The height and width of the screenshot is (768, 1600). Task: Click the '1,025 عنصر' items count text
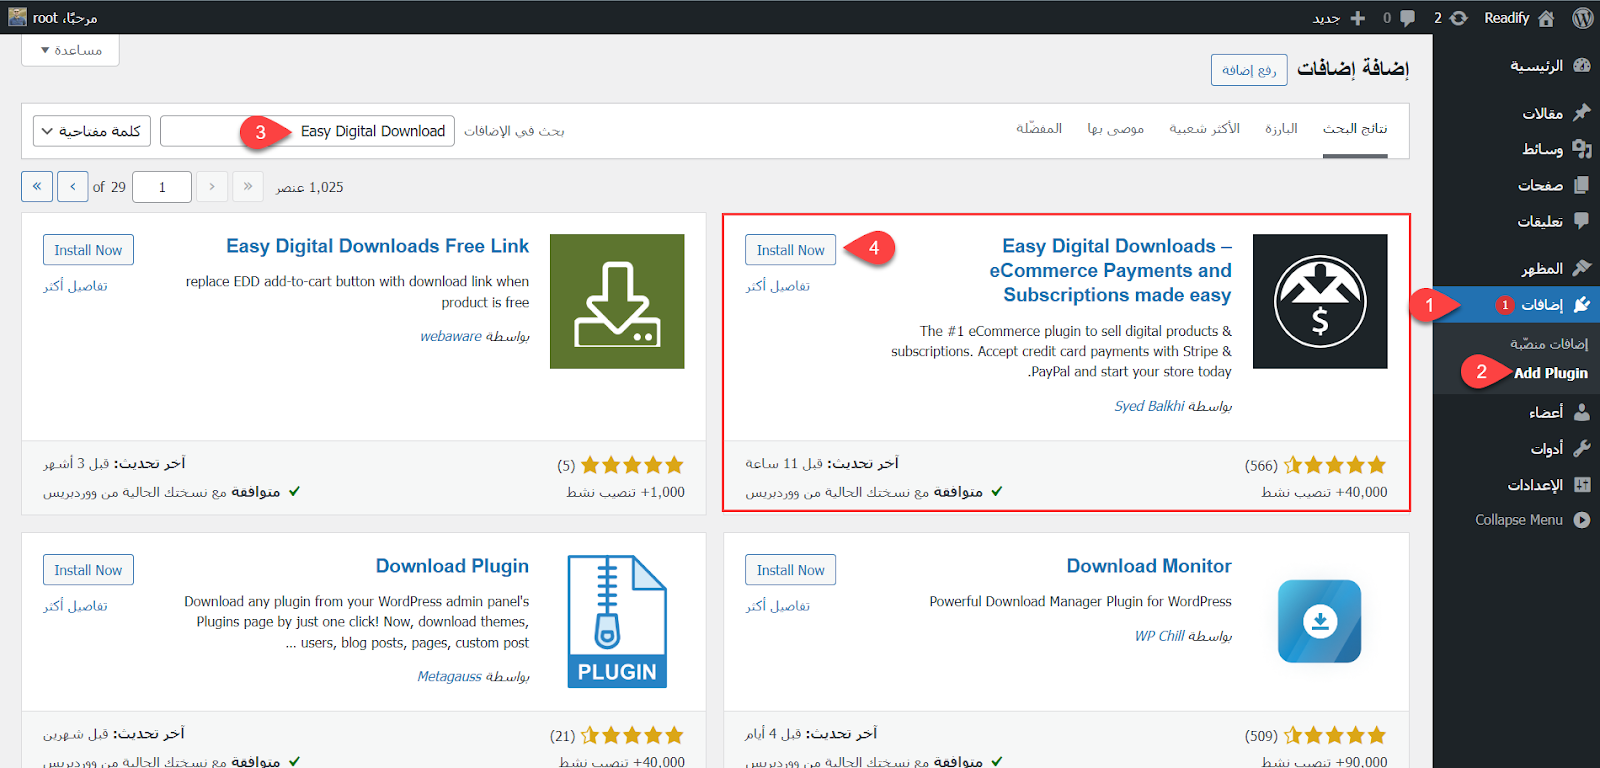pyautogui.click(x=310, y=187)
